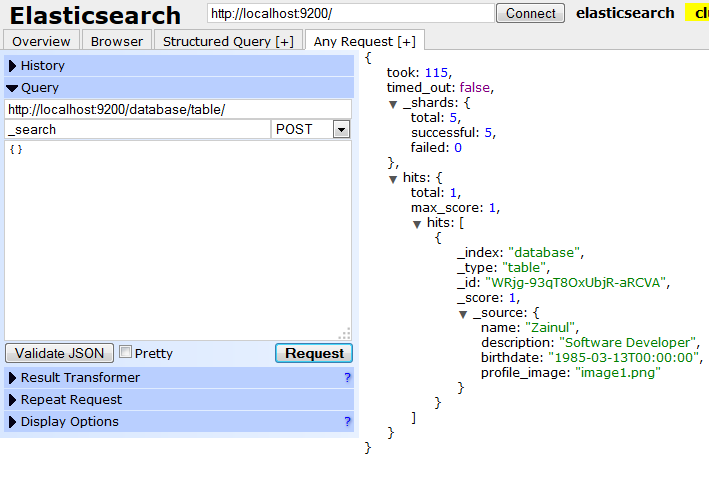Screen dimensions: 709x496
Task: Collapse the inner hits array node
Action: coord(417,224)
